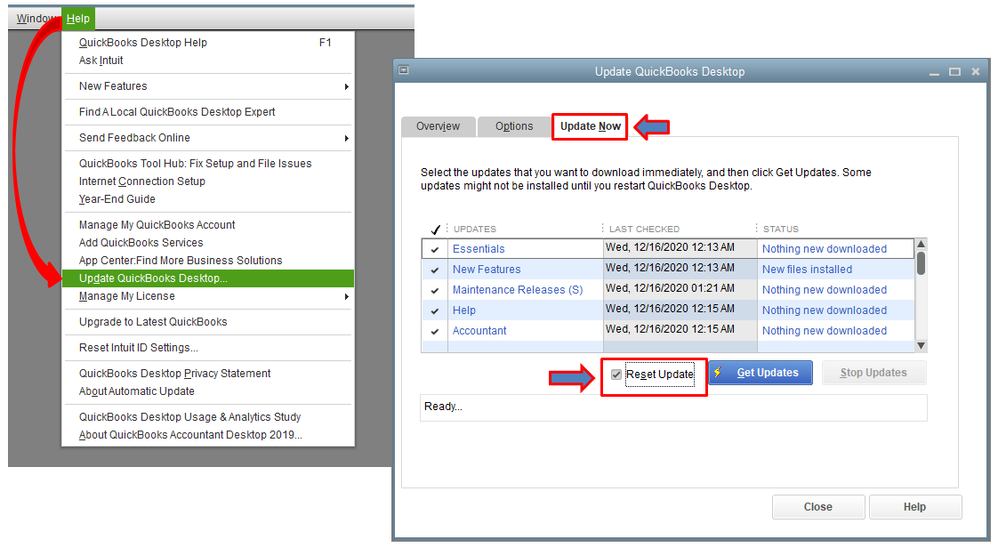Click New files installed status link
Screen dimensions: 998x548
(x=807, y=269)
